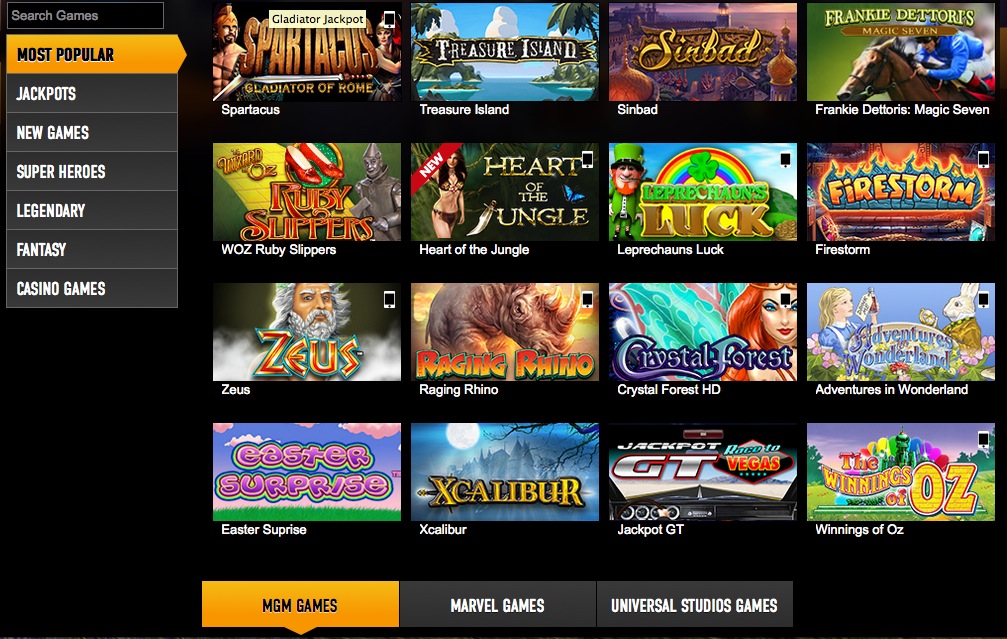Select the Jackpots category
The height and width of the screenshot is (639, 1007).
tap(92, 94)
